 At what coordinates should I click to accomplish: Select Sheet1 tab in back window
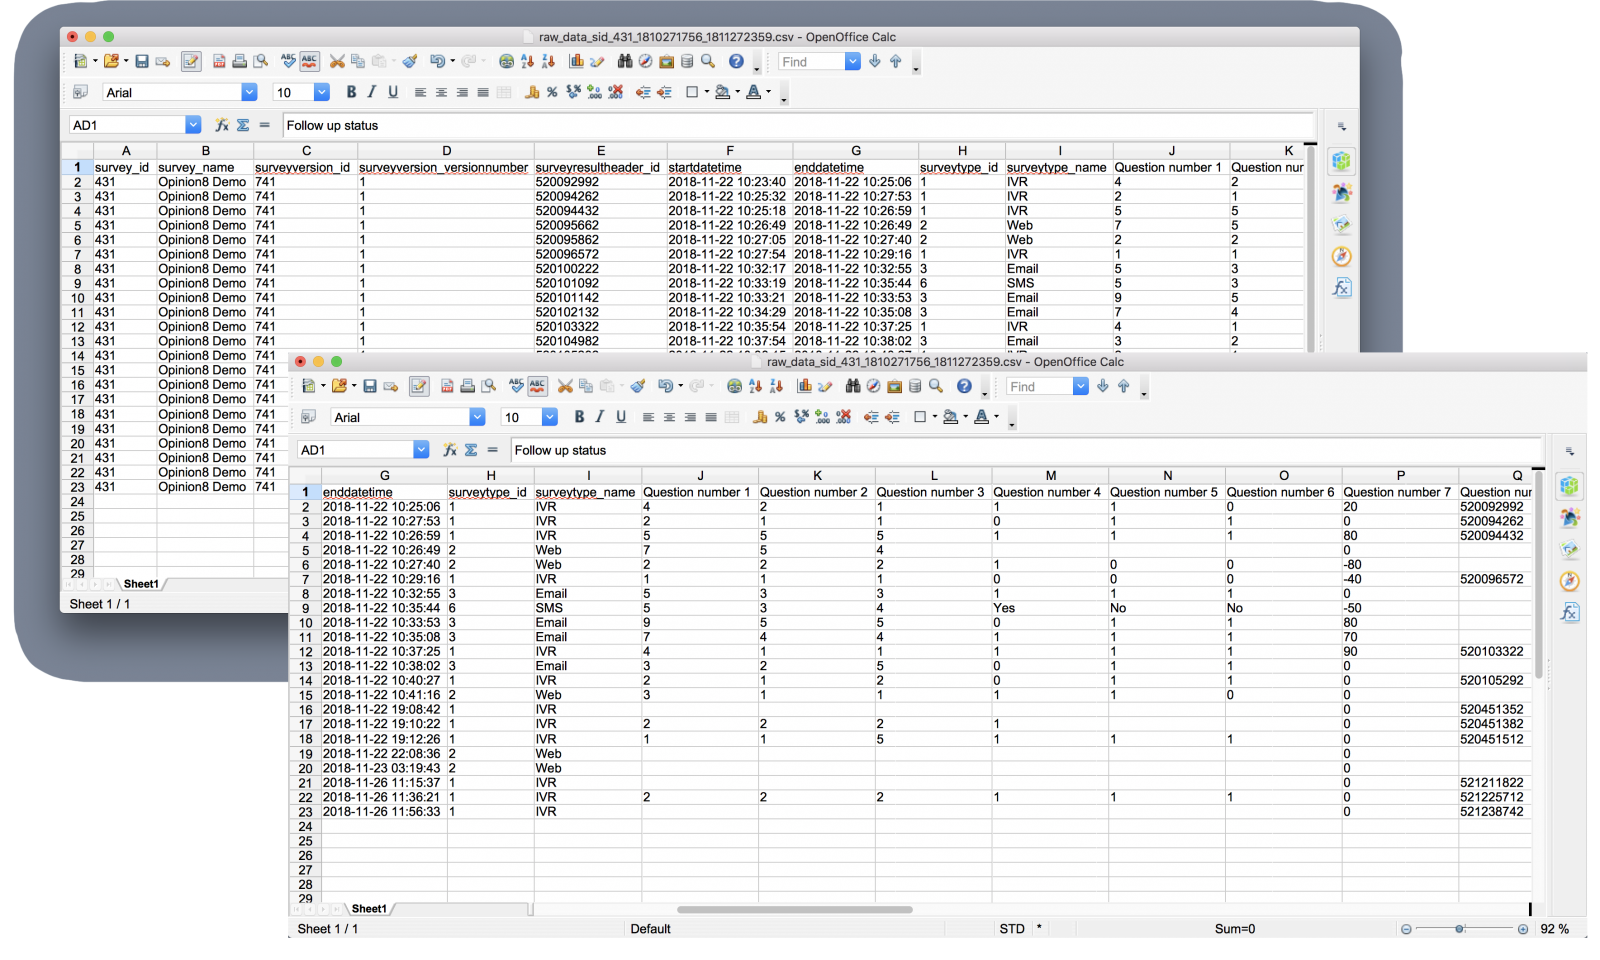click(140, 585)
